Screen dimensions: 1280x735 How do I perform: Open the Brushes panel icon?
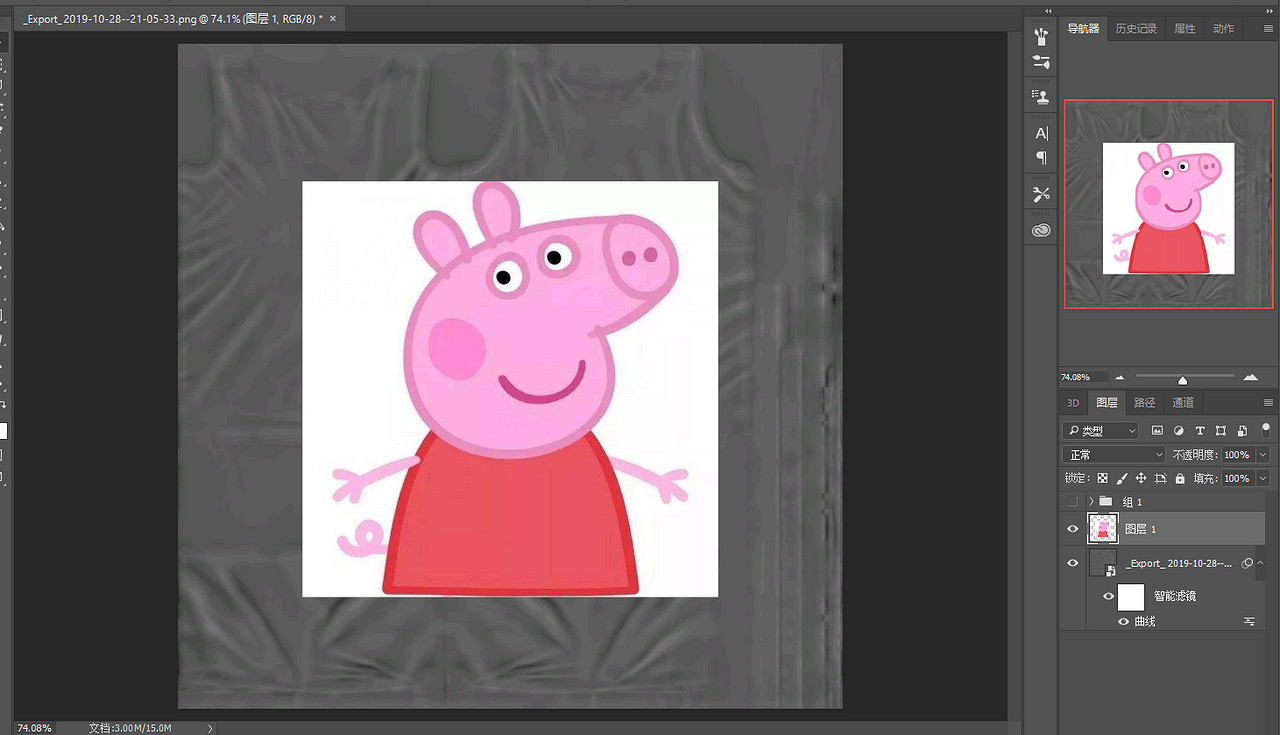click(x=1041, y=37)
